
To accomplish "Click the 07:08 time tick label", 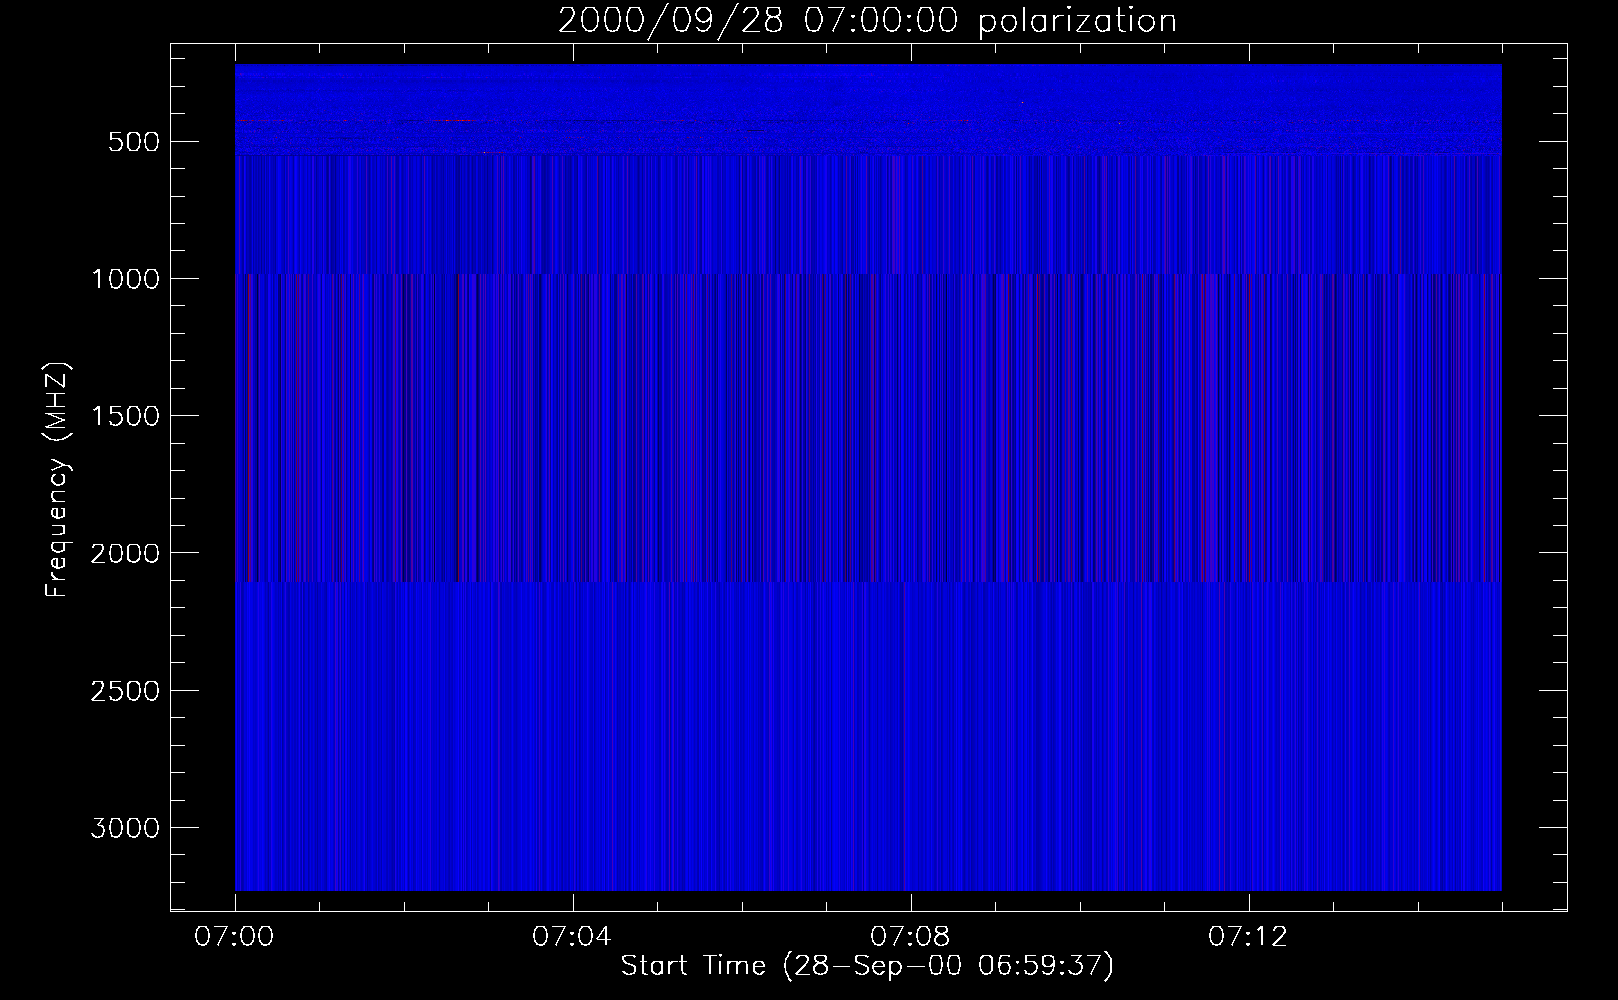I will pyautogui.click(x=910, y=937).
